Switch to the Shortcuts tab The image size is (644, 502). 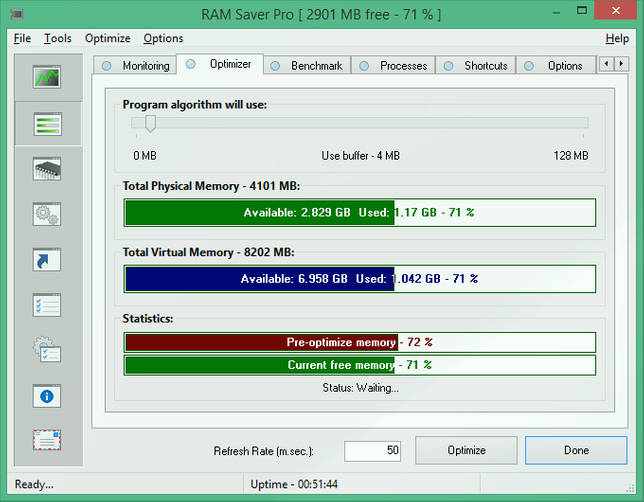click(476, 66)
